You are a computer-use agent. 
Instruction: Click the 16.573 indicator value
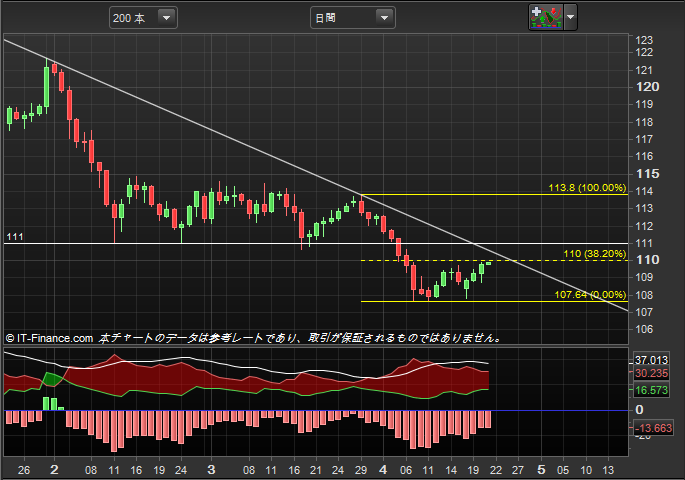pyautogui.click(x=651, y=390)
